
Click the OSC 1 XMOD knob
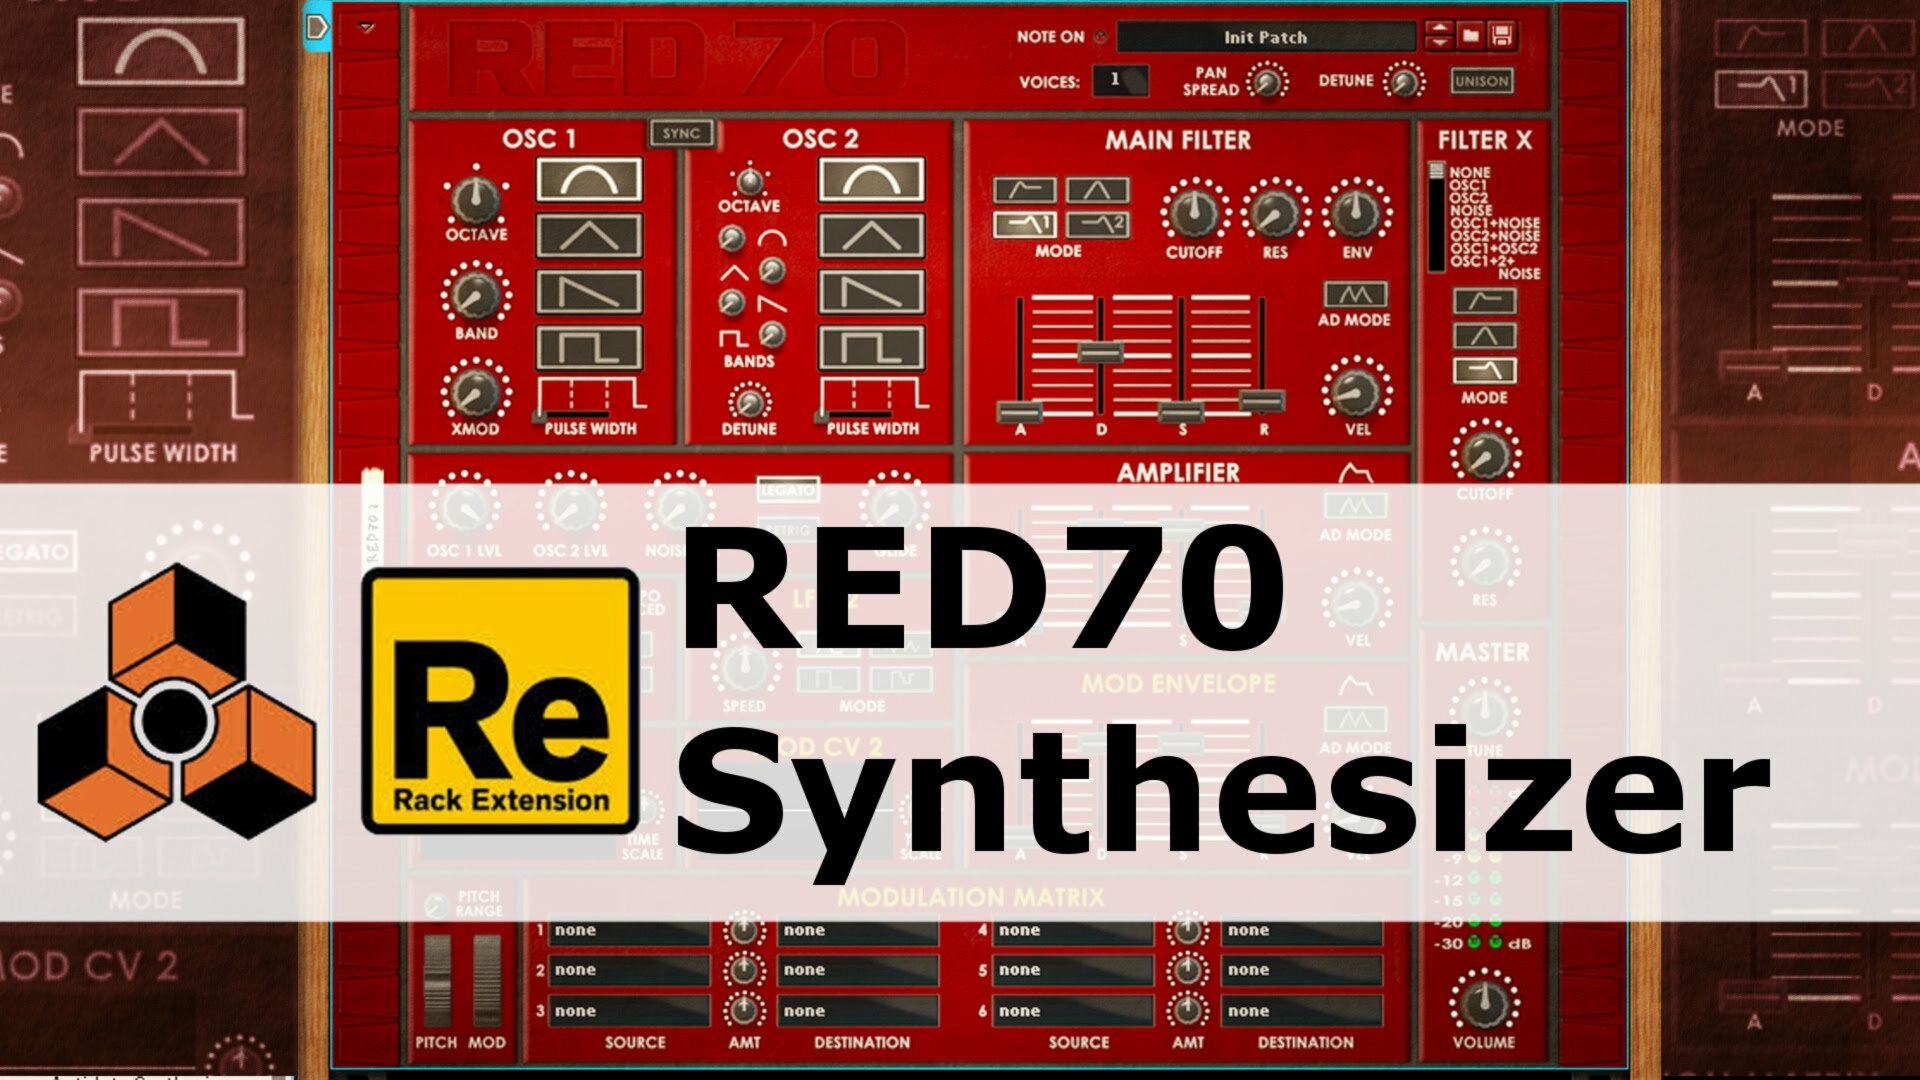(x=476, y=392)
